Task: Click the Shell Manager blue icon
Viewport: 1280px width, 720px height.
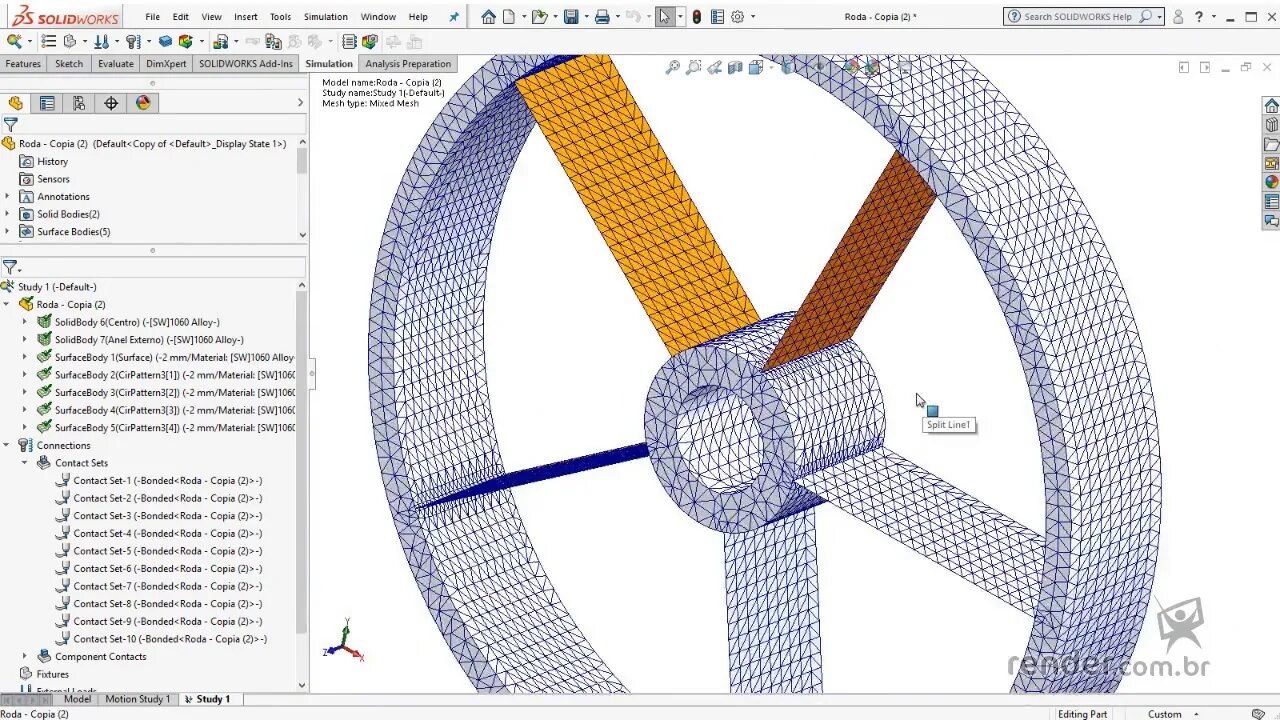Action: (x=165, y=41)
